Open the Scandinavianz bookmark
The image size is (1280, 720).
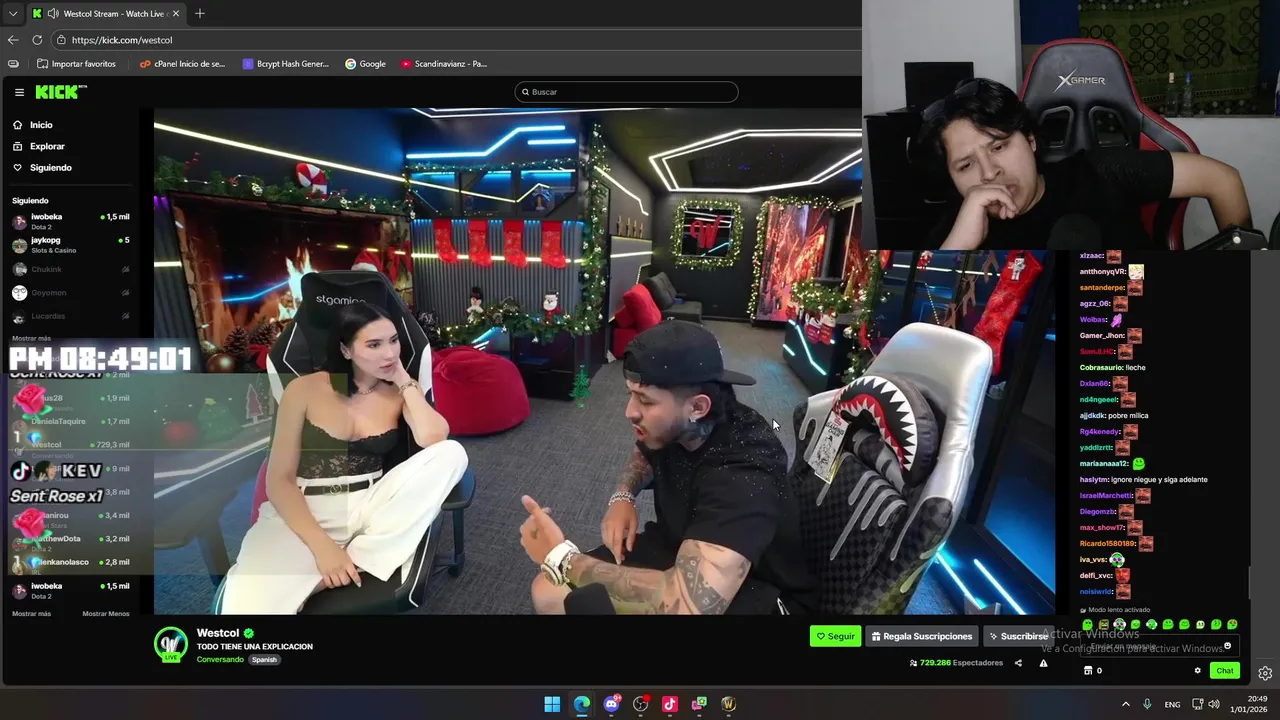click(x=443, y=64)
